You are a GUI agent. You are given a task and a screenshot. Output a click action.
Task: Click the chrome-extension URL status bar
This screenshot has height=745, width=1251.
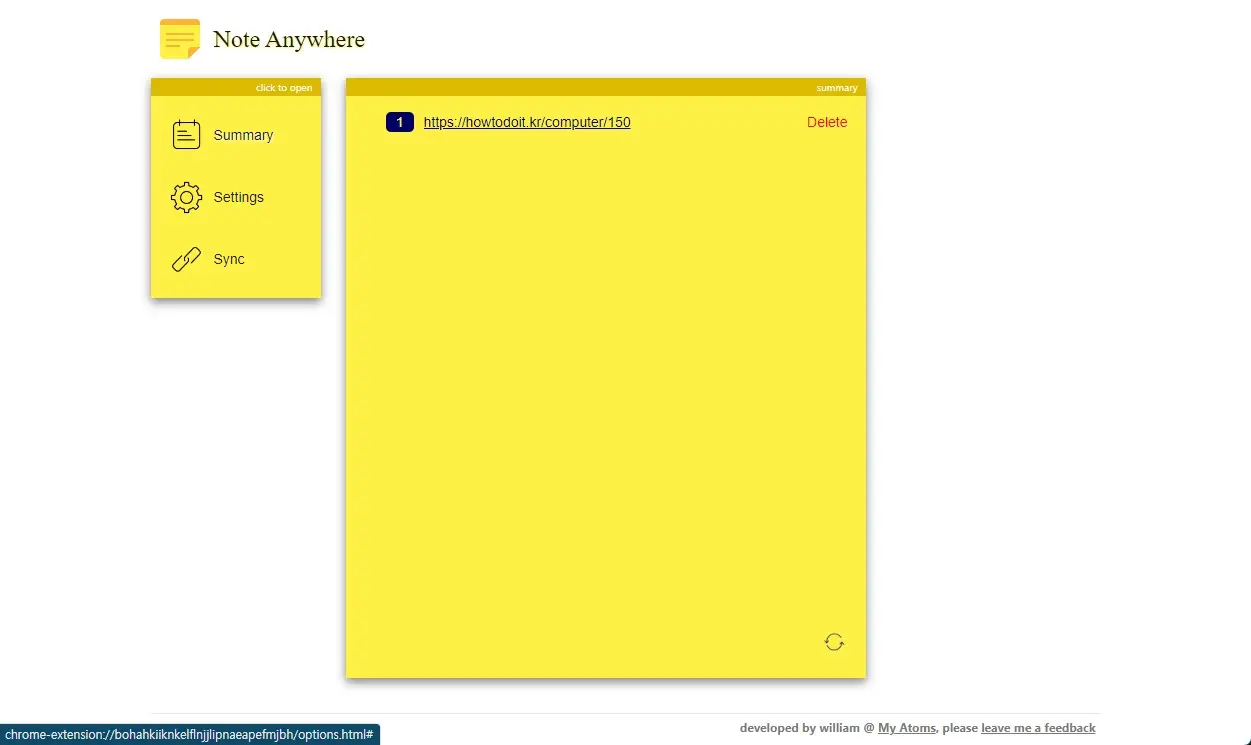click(190, 734)
